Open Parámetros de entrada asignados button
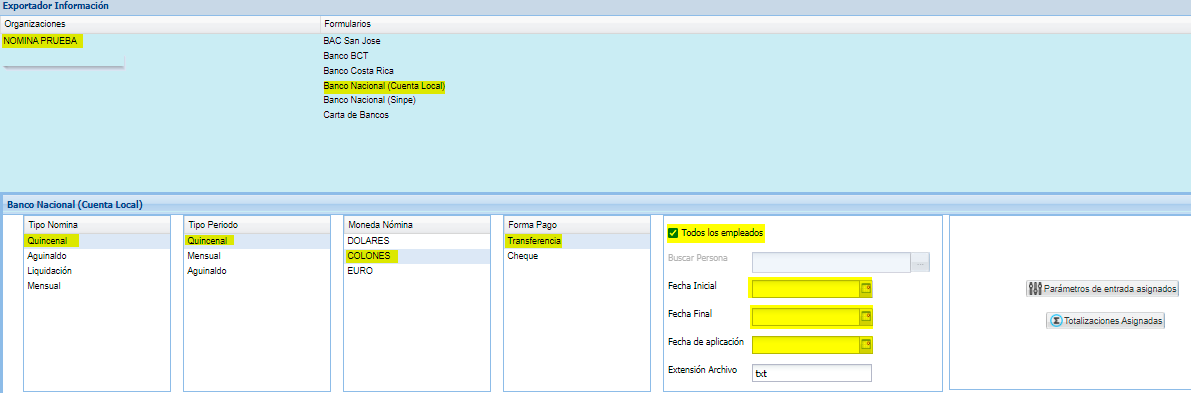 (x=1102, y=289)
